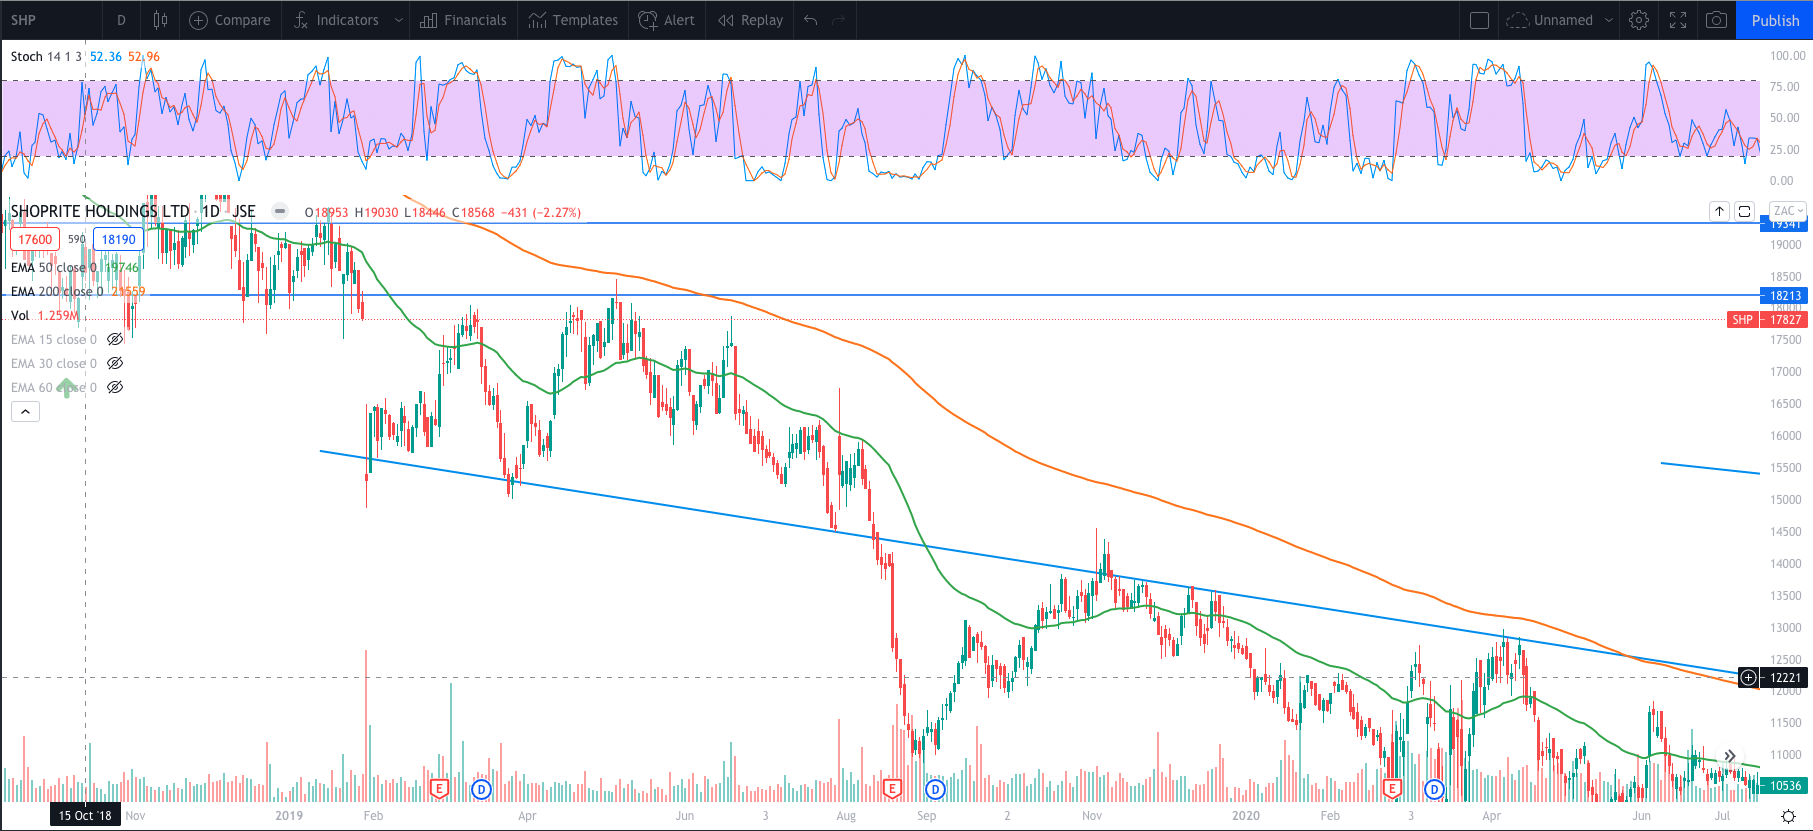This screenshot has height=831, width=1813.
Task: Take a chart snapshot with camera icon
Action: pos(1716,20)
